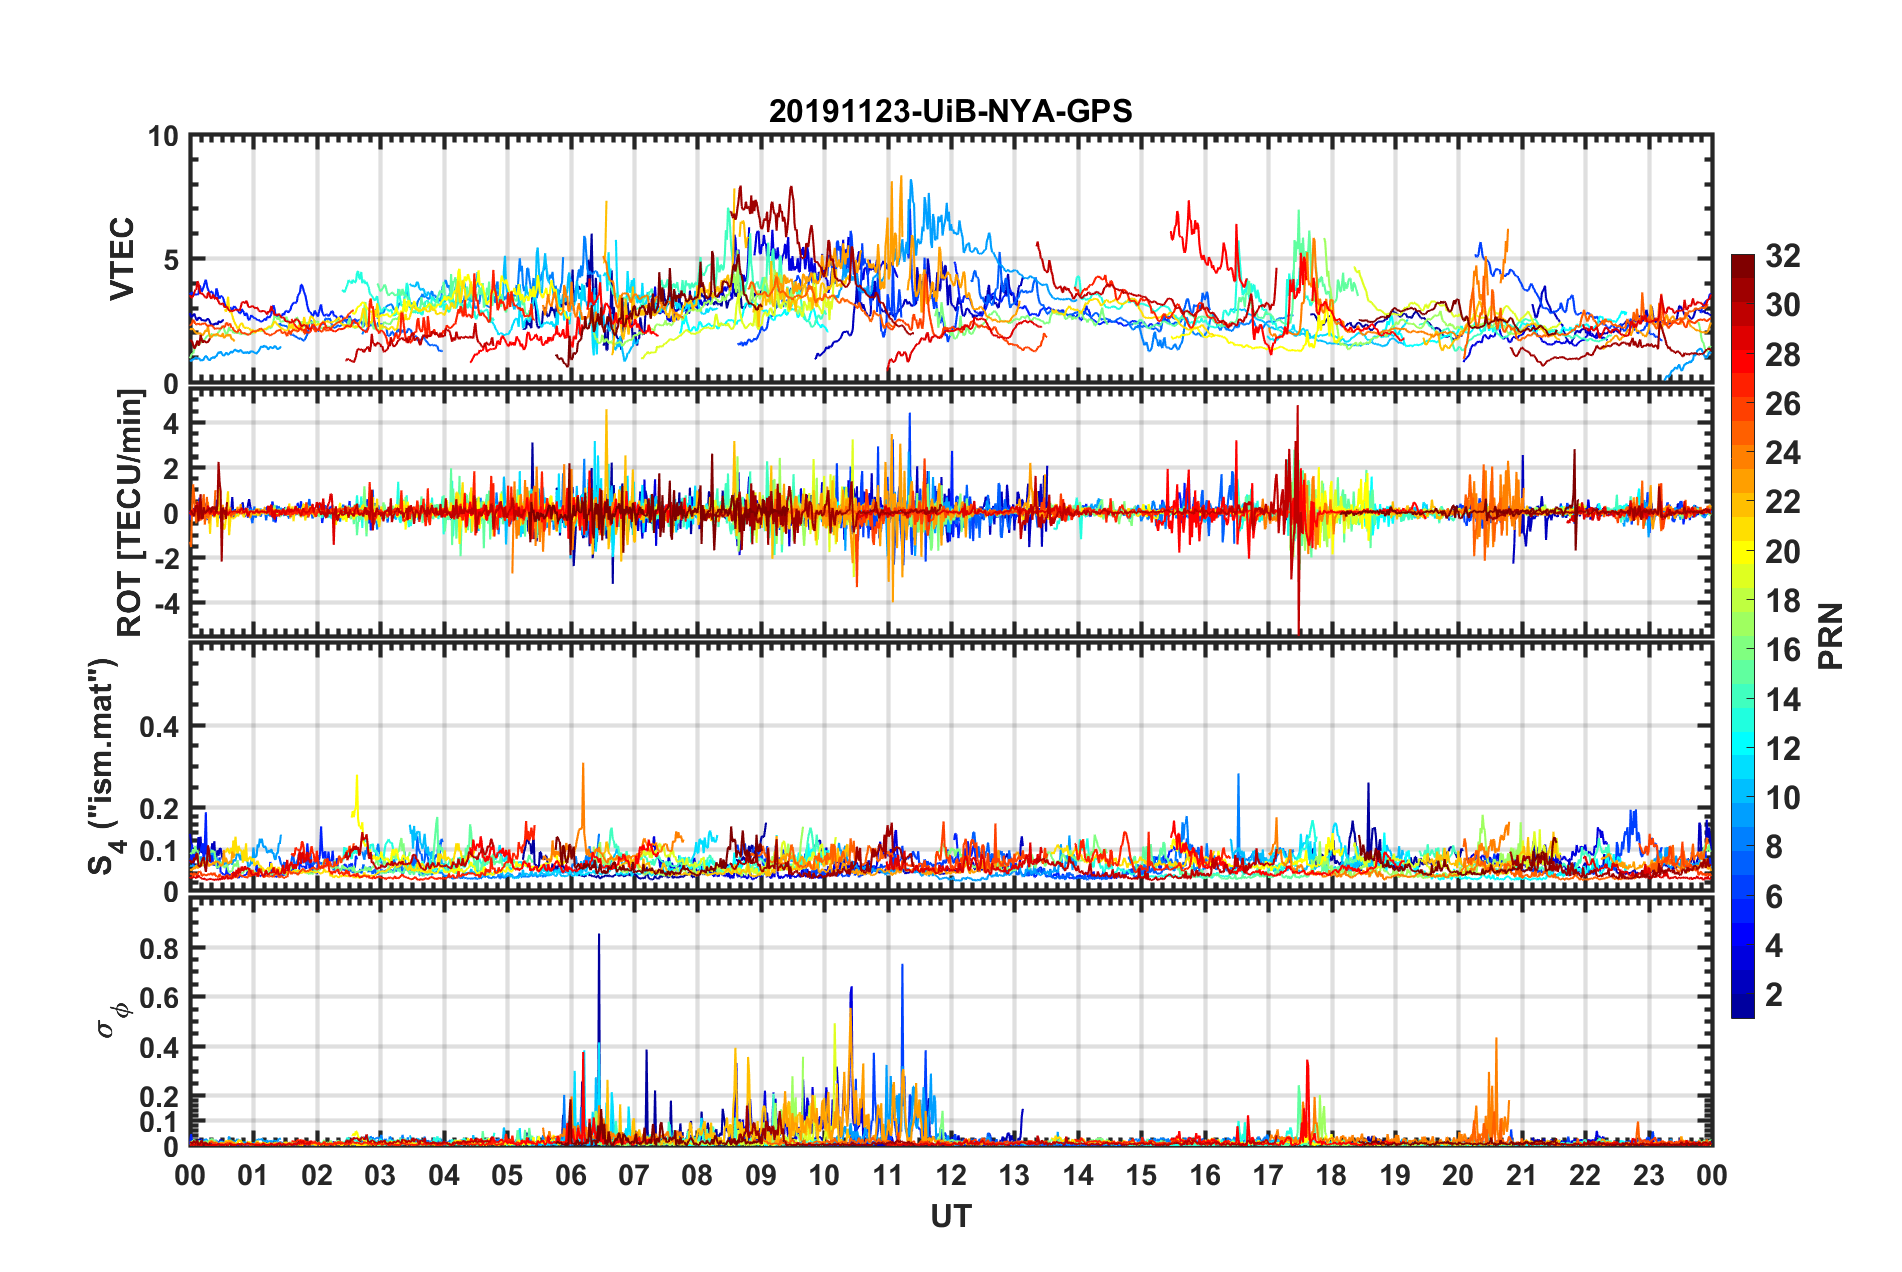This screenshot has width=1902, height=1272.
Task: Click VTEC y-axis tick 10
Action: 164,136
